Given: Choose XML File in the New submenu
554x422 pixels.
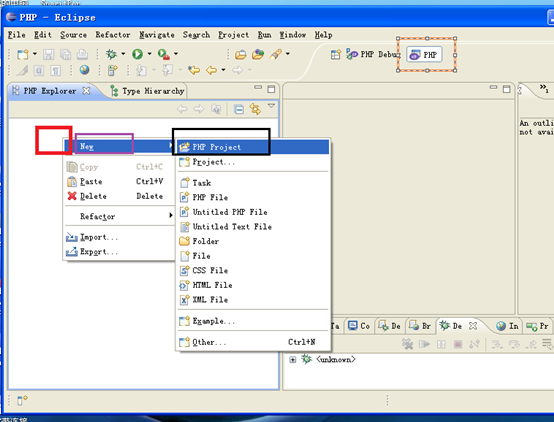Looking at the screenshot, I should [x=253, y=300].
